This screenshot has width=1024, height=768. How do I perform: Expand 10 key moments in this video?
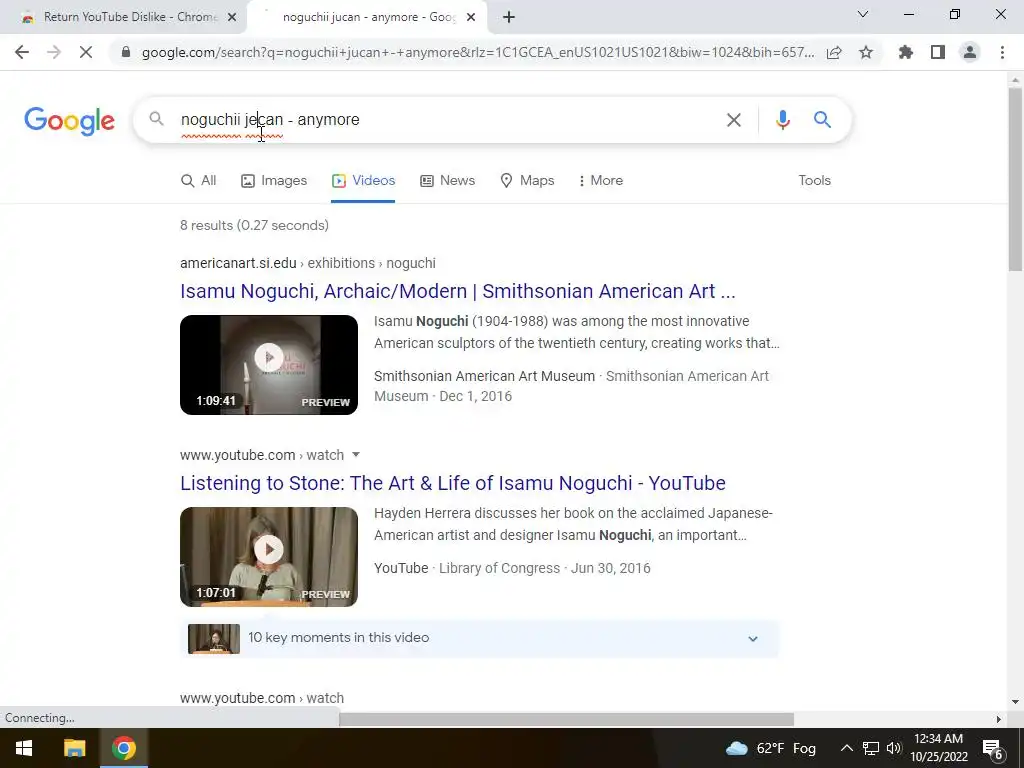[x=479, y=638]
